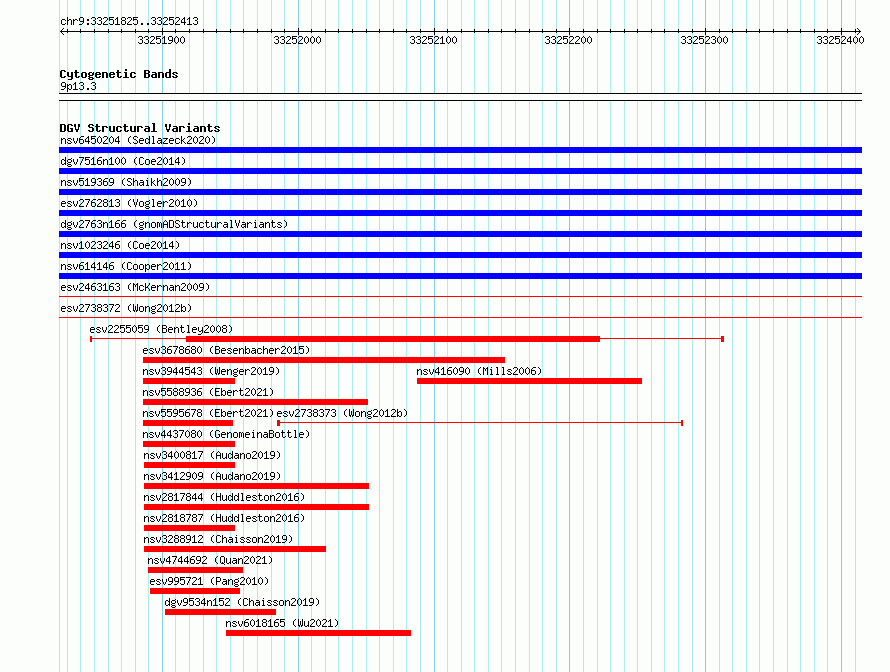Click the red bar under nsv3944543

coord(188,381)
